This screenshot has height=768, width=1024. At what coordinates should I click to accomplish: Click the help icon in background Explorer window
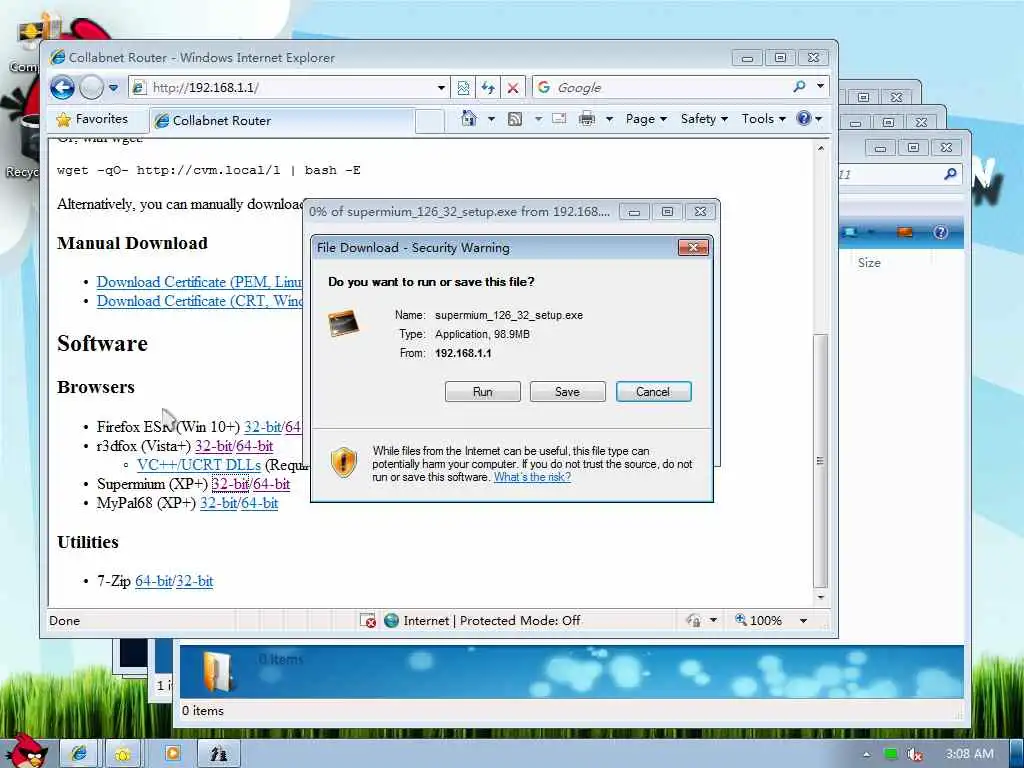tap(940, 232)
